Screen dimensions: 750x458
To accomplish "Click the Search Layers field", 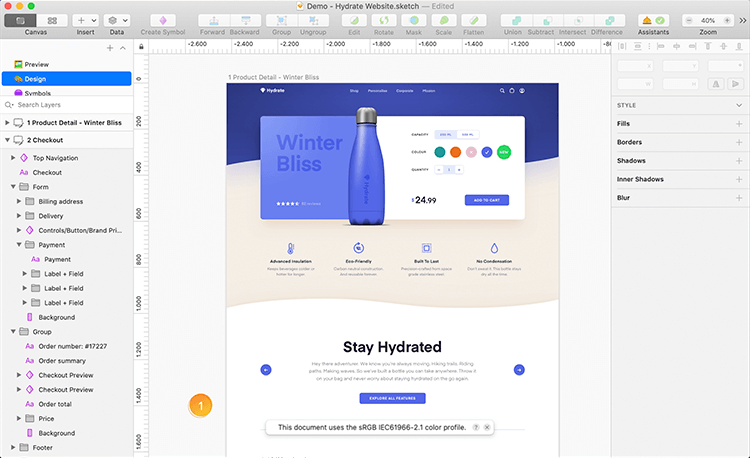I will pos(67,105).
